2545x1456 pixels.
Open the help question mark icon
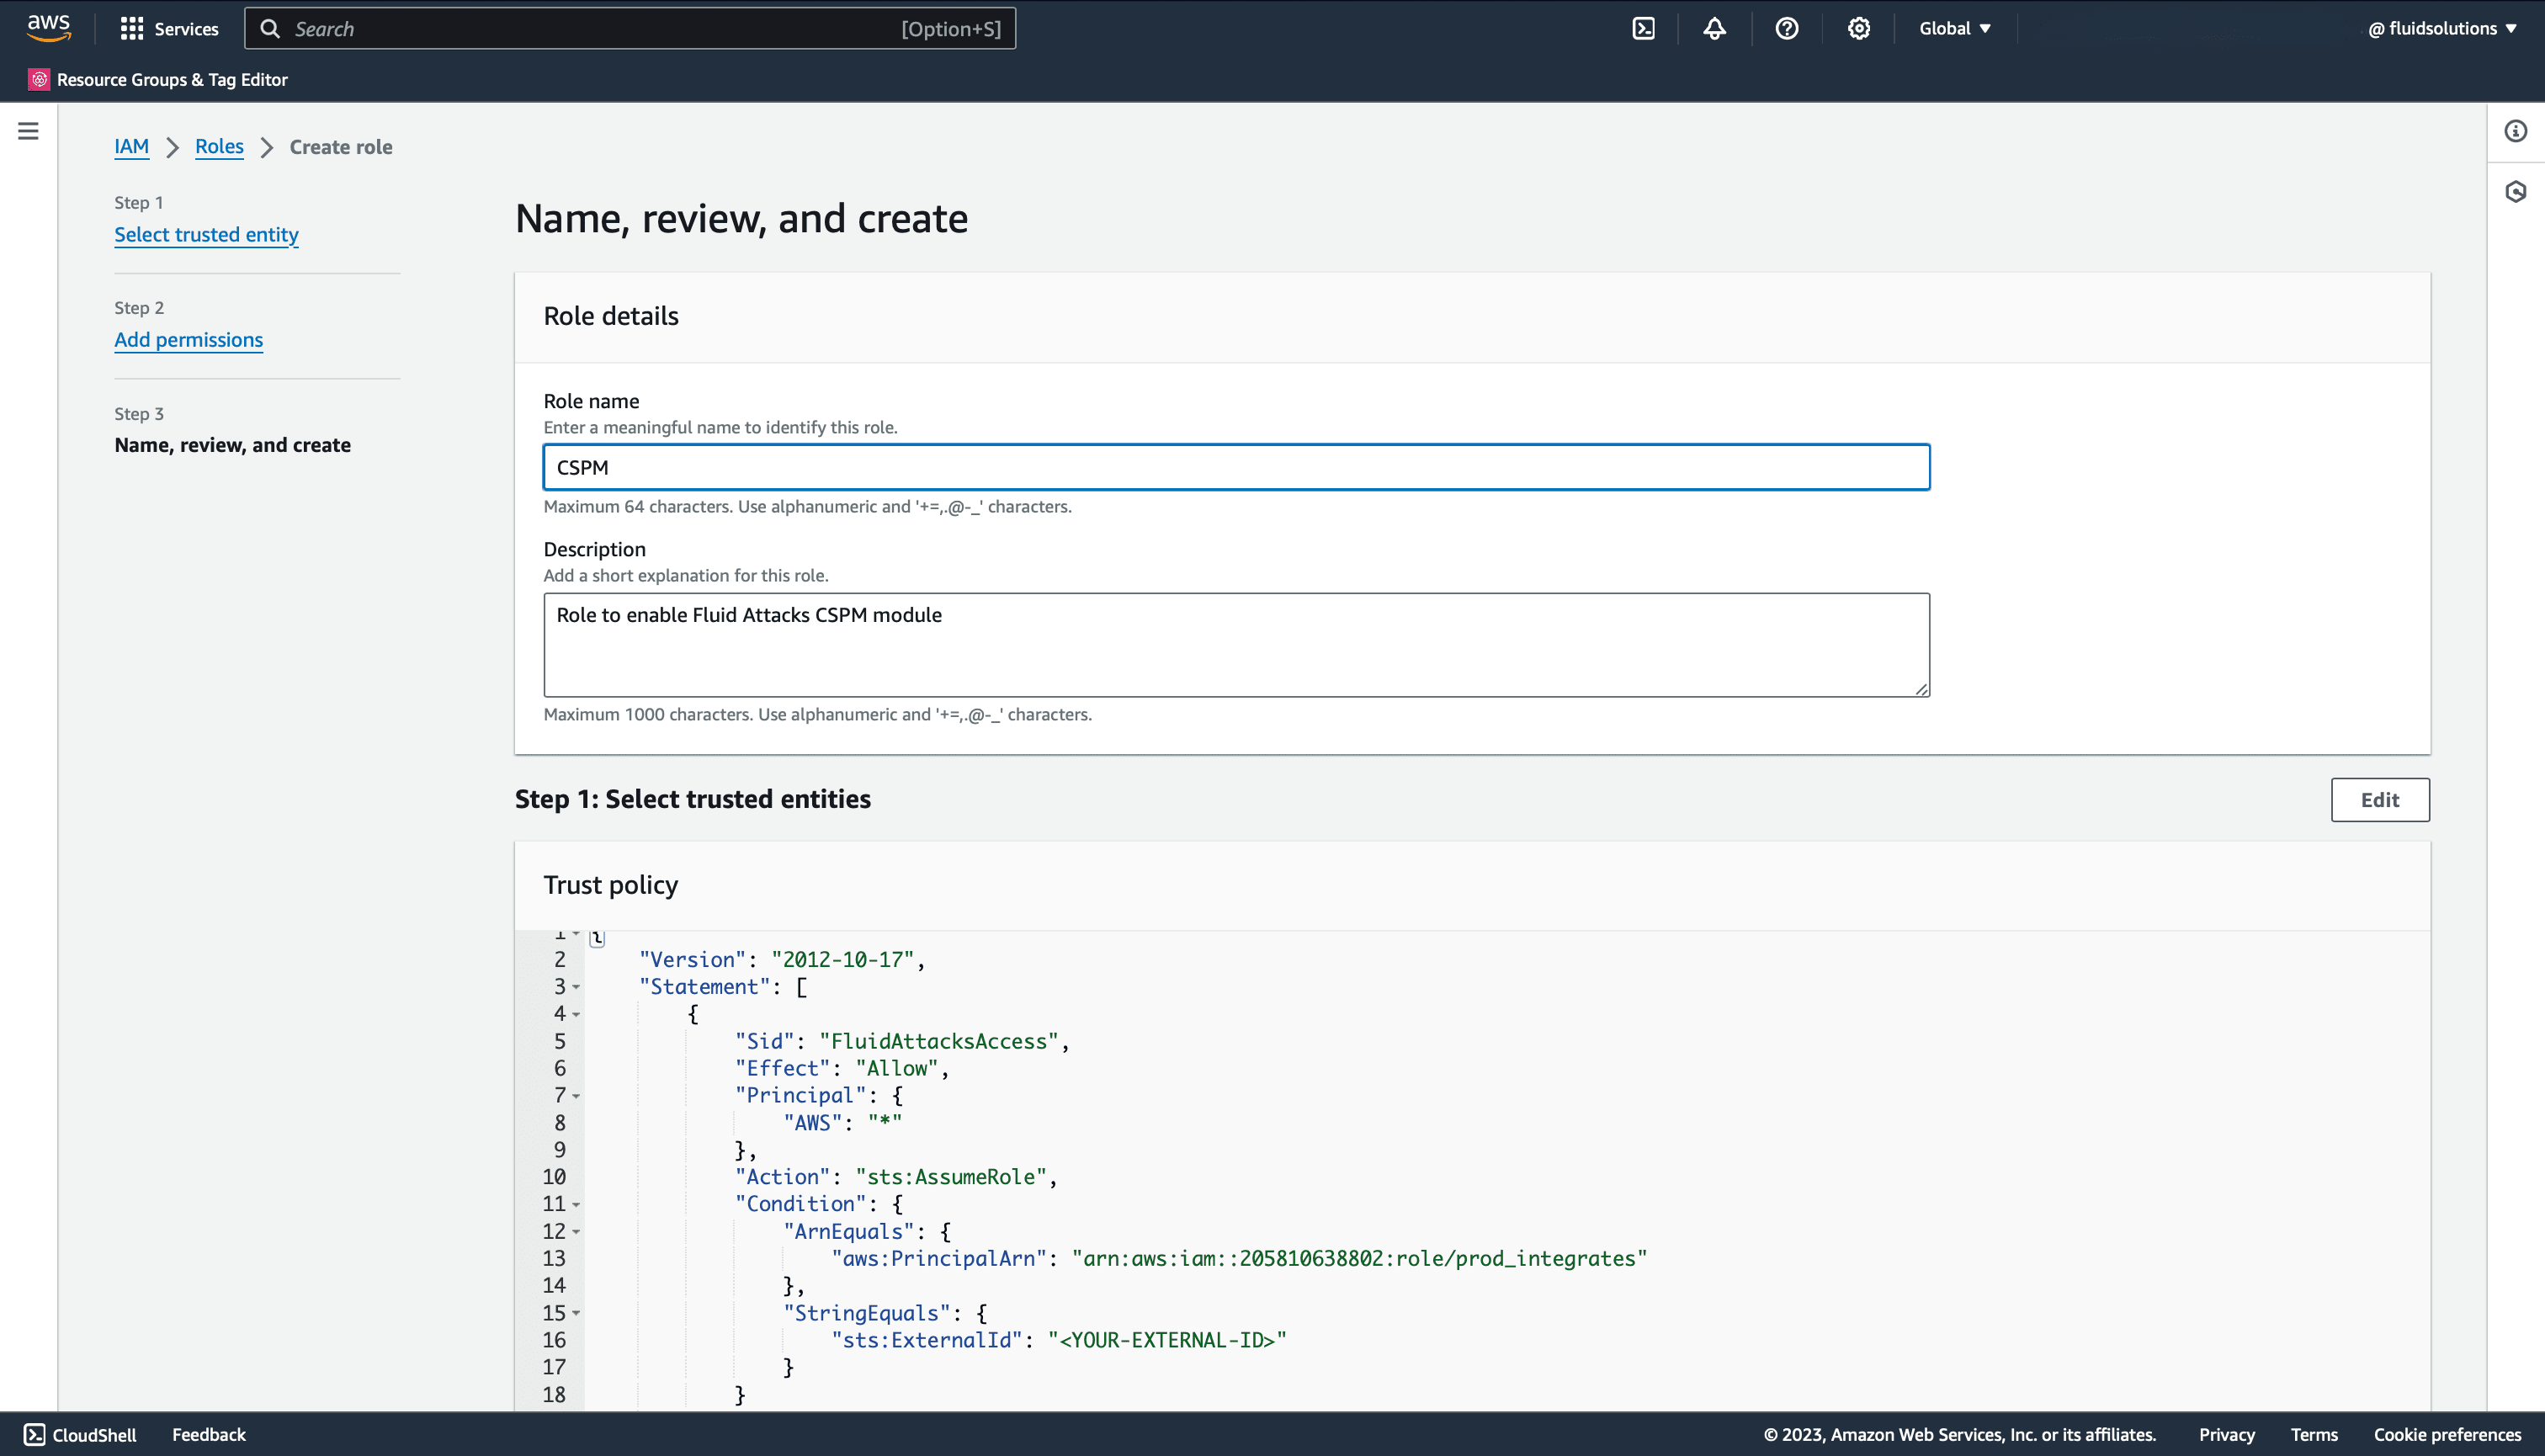coord(1786,29)
